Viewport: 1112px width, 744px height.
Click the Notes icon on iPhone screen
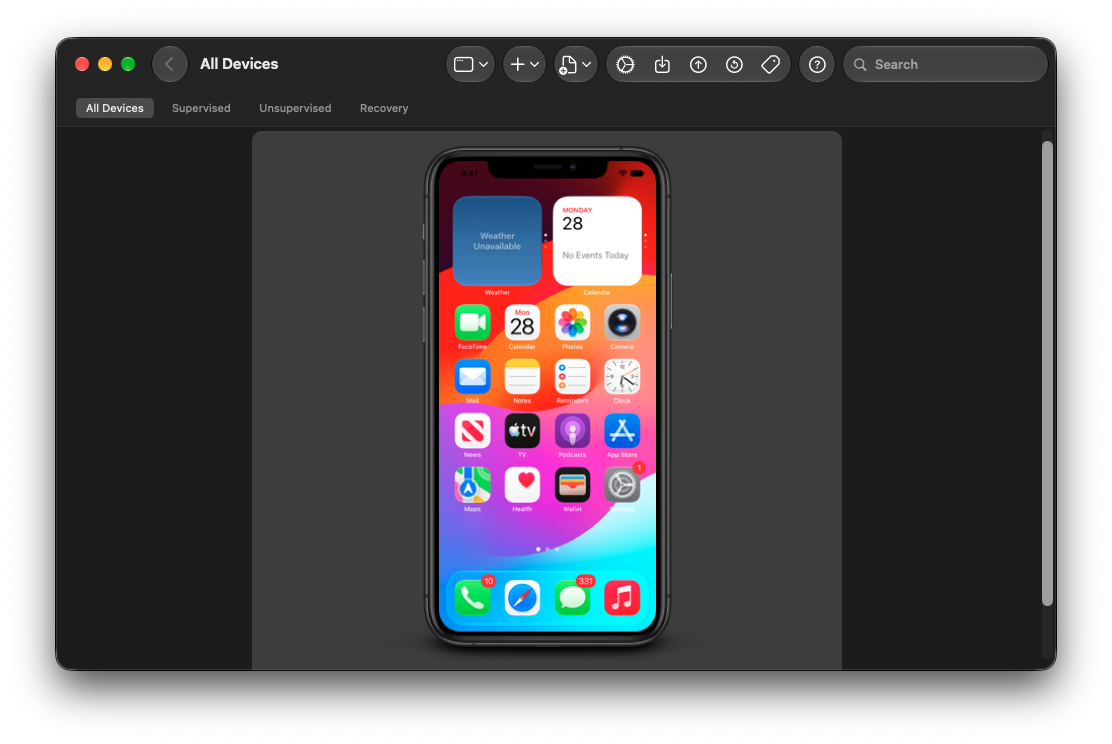point(522,377)
